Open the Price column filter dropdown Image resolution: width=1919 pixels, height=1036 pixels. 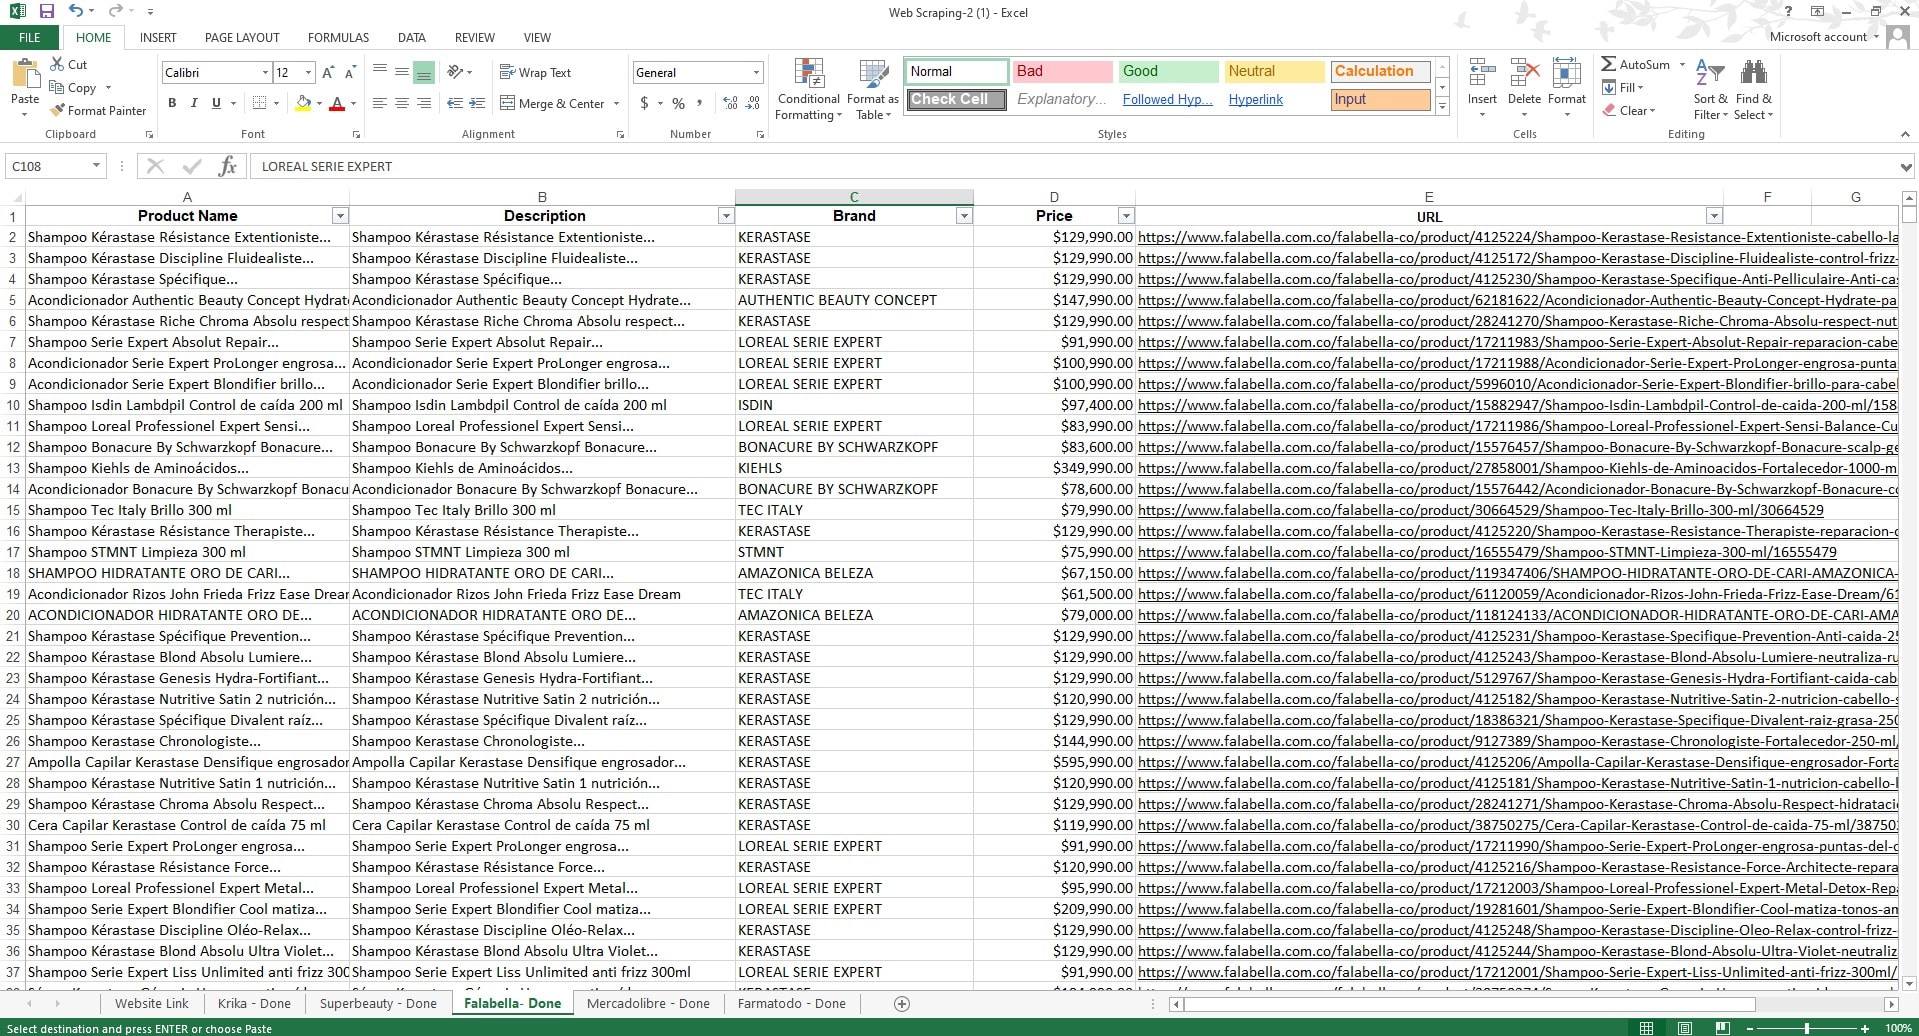[1126, 216]
